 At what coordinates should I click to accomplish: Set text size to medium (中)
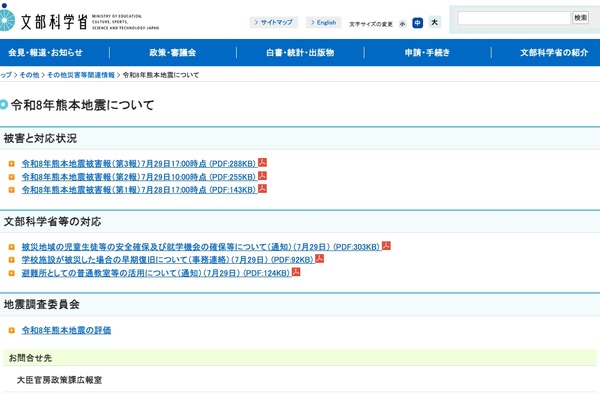tap(417, 23)
